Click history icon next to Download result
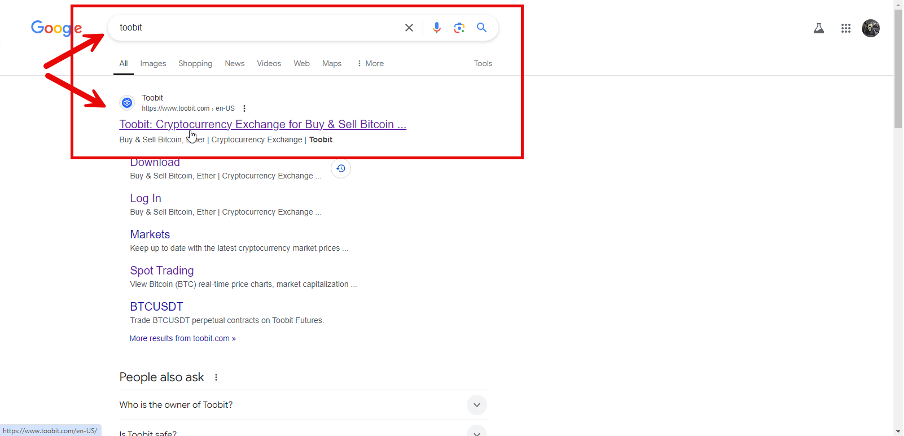This screenshot has width=904, height=436. point(341,168)
